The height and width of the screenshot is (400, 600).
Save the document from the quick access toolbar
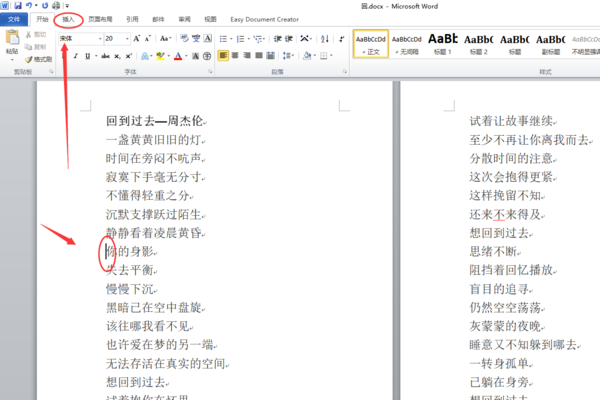(x=18, y=6)
